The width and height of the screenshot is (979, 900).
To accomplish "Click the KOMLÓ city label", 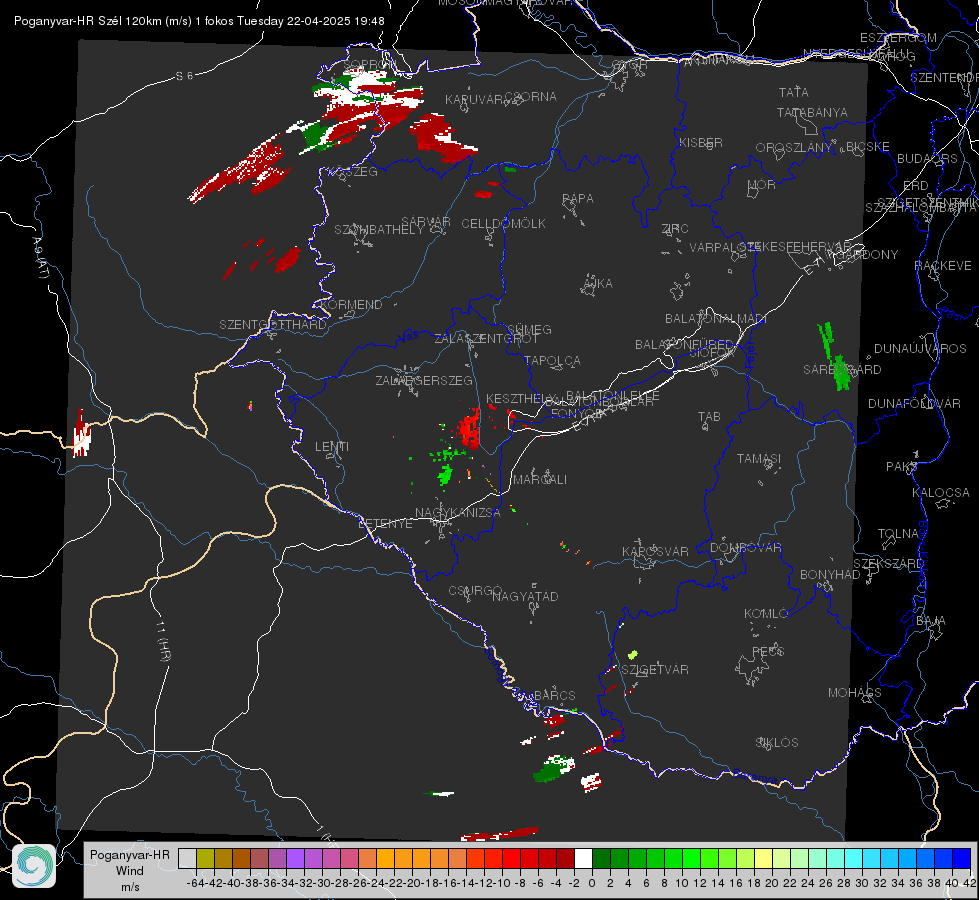I will click(x=766, y=613).
